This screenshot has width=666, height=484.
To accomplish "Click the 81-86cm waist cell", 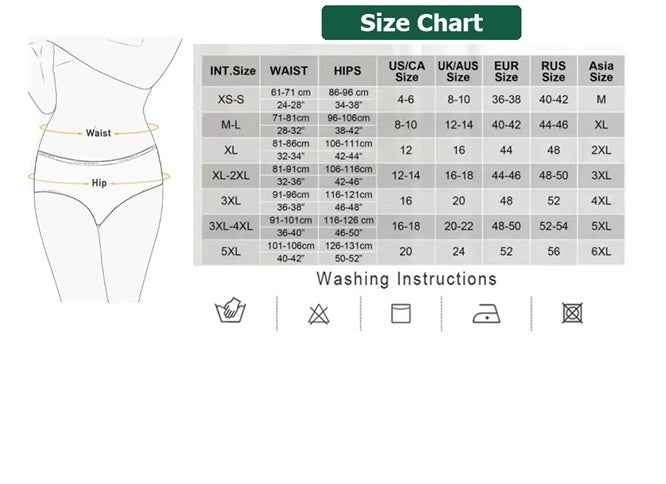I will (x=291, y=144).
